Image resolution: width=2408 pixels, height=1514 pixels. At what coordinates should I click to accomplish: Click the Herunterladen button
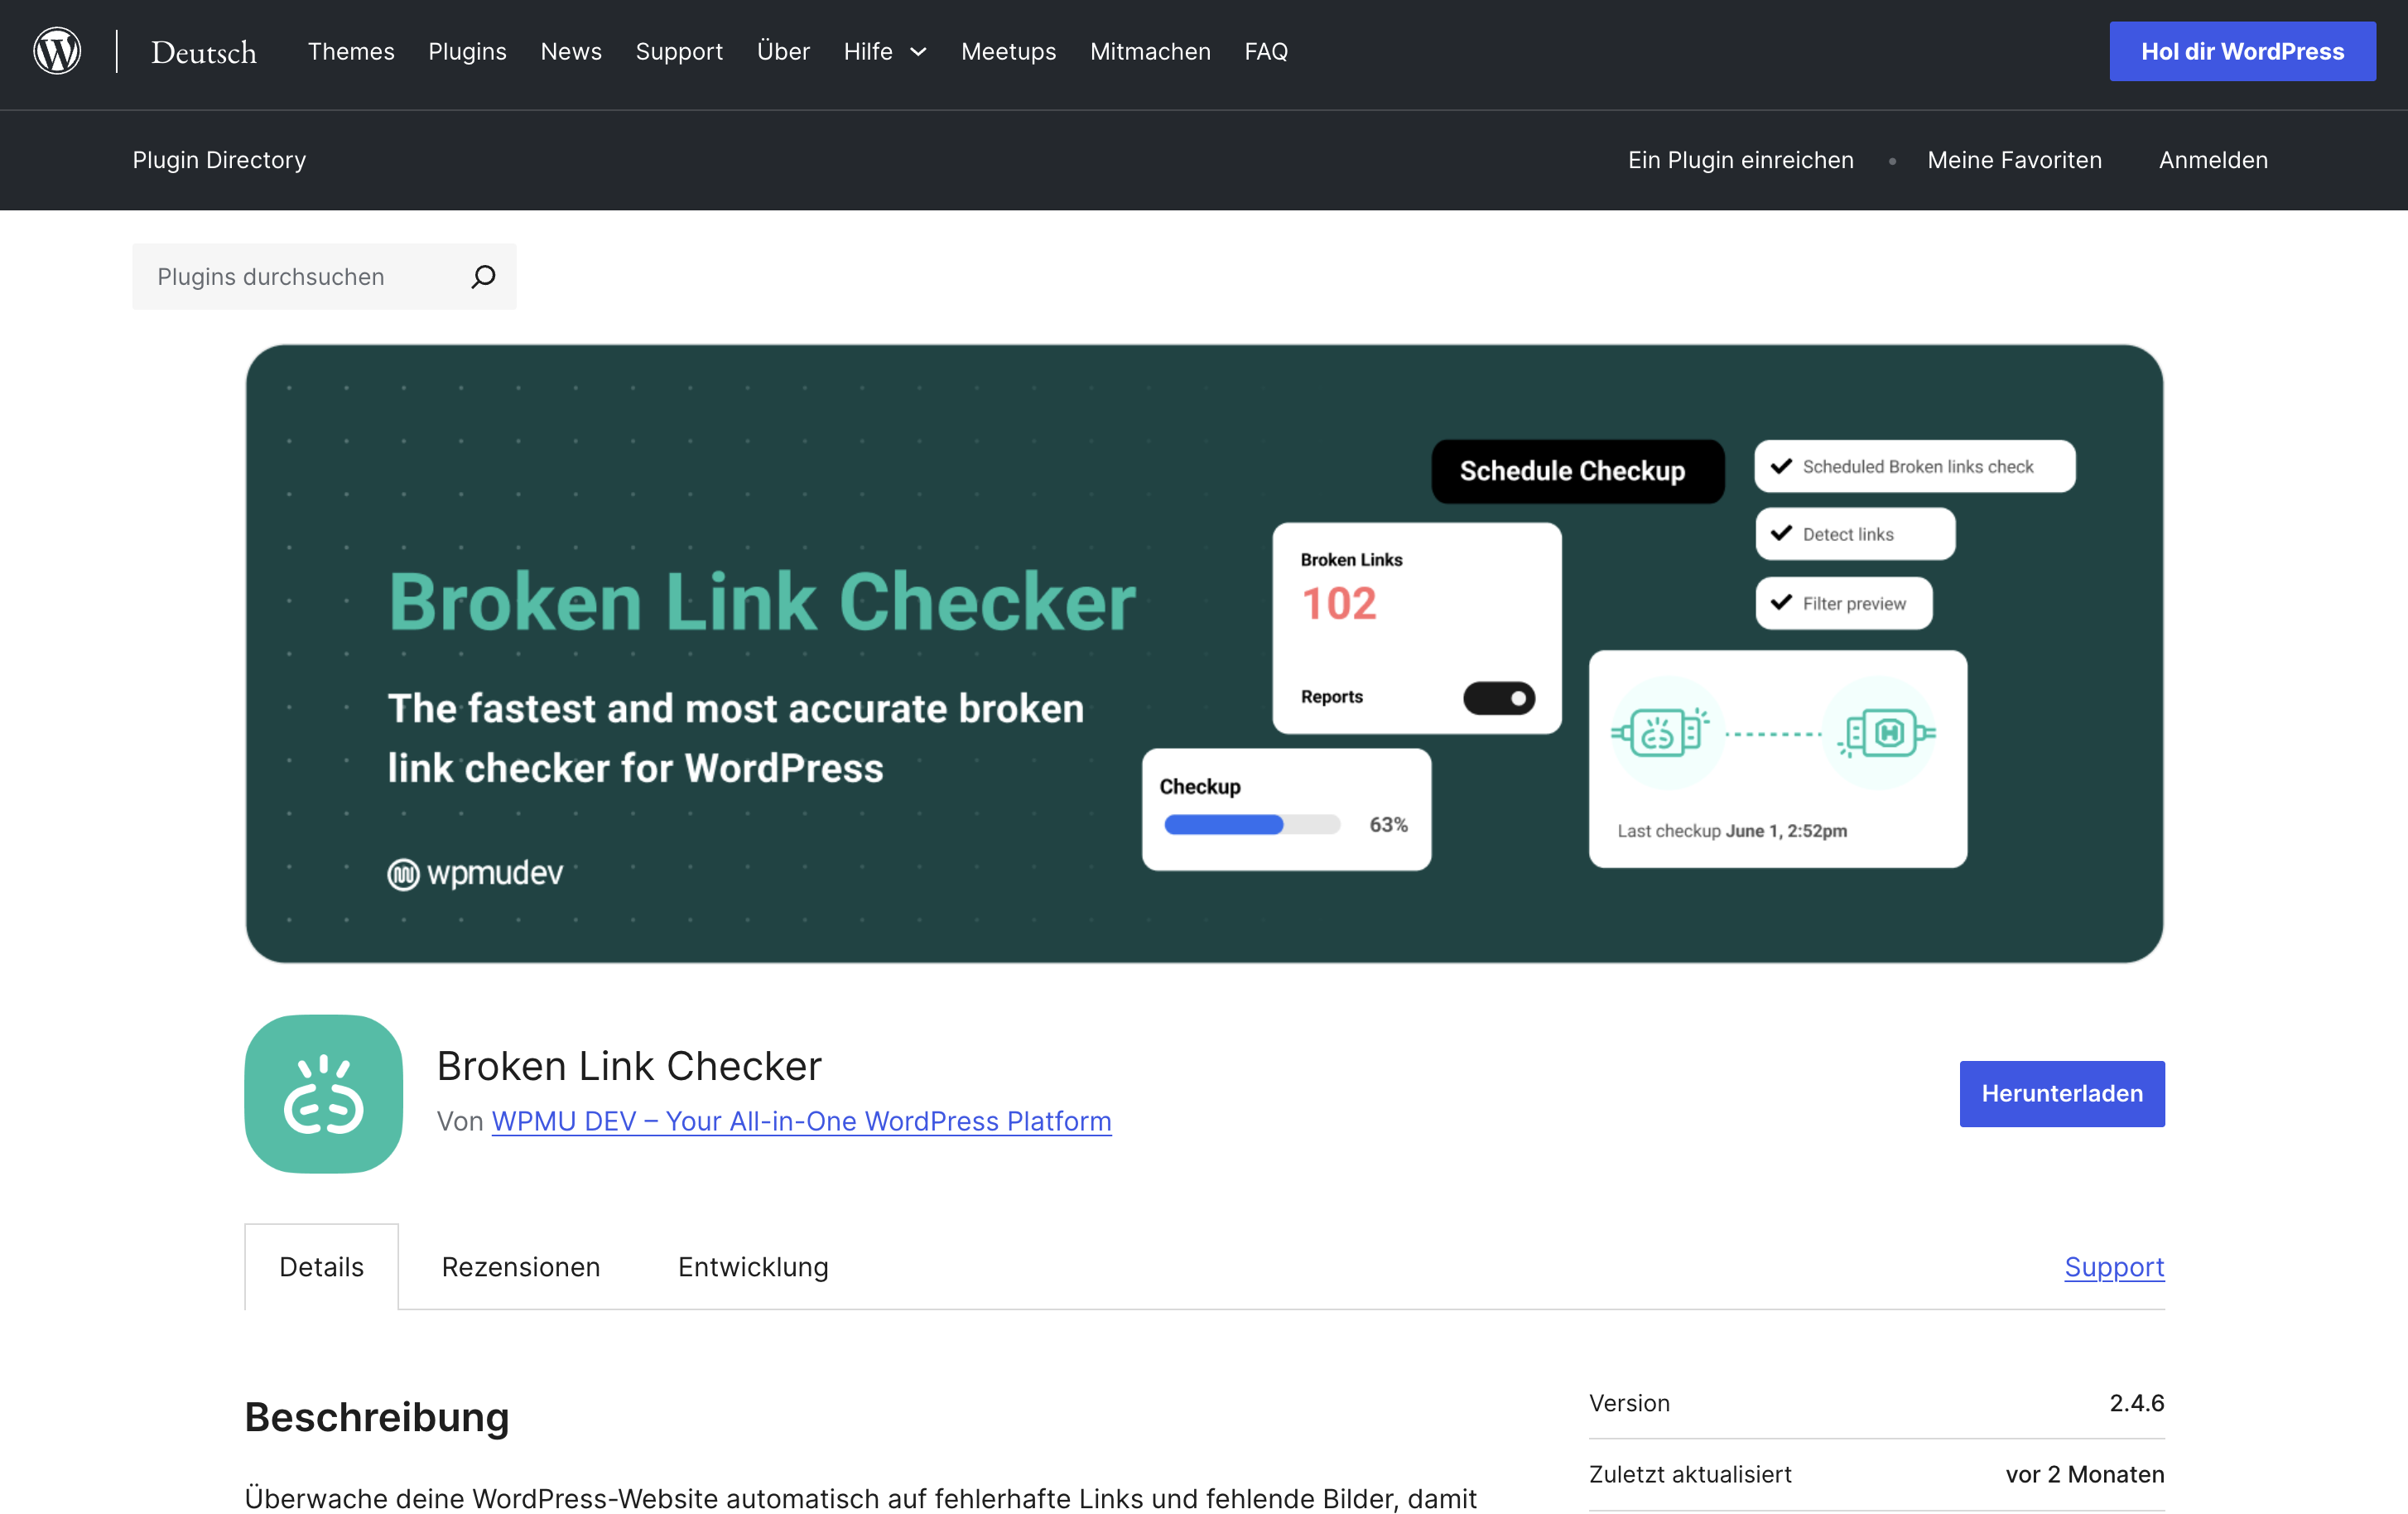click(2062, 1093)
